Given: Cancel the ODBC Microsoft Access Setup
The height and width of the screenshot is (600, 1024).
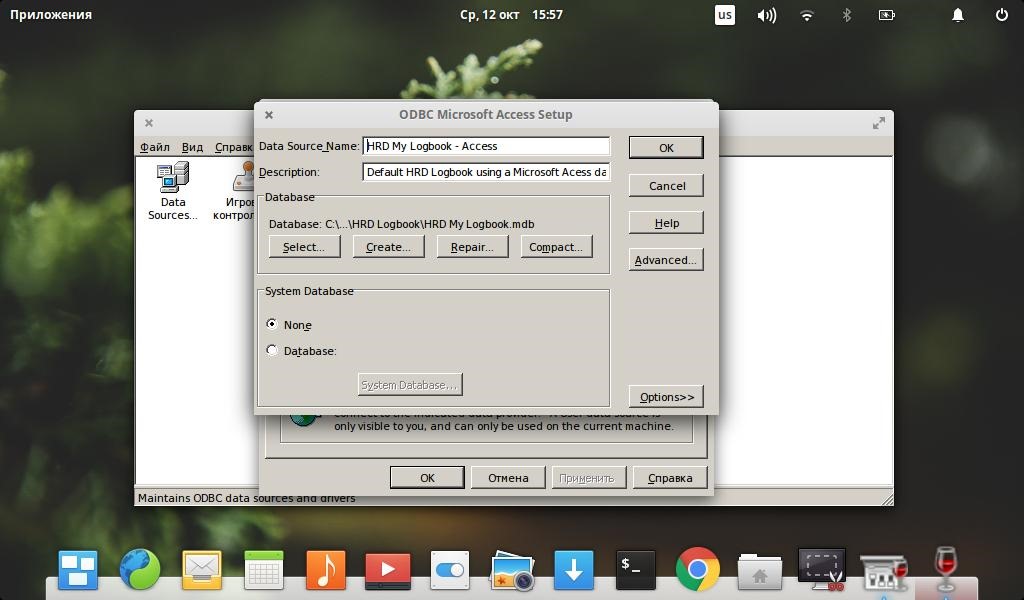Looking at the screenshot, I should pyautogui.click(x=666, y=185).
